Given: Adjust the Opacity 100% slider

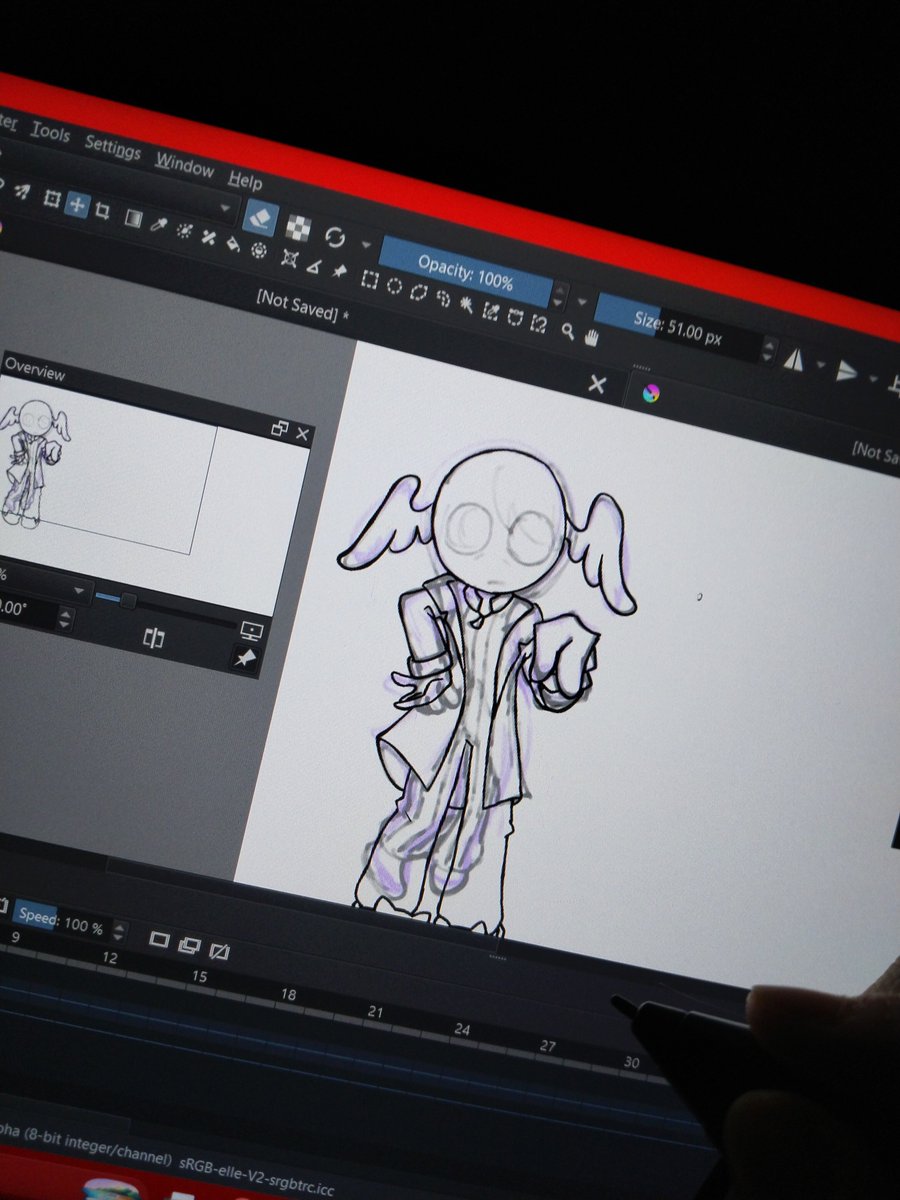Looking at the screenshot, I should tap(466, 272).
